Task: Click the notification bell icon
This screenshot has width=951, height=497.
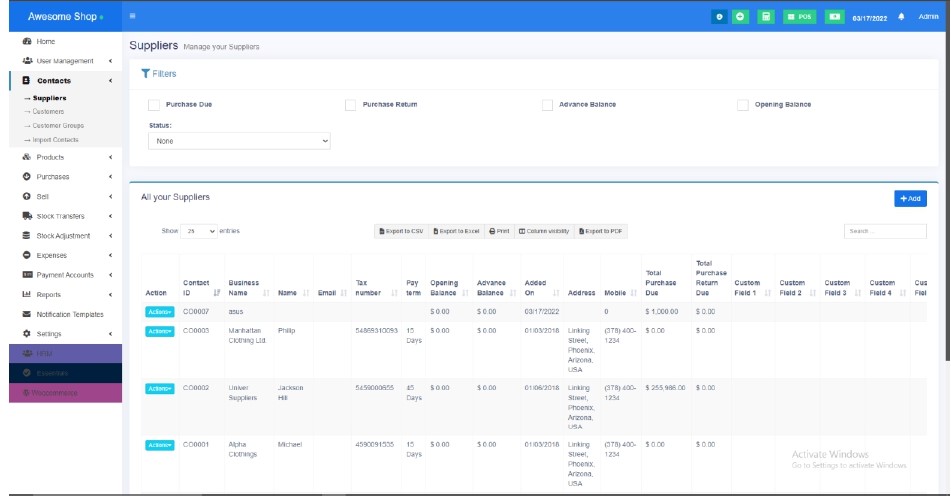Action: point(901,17)
